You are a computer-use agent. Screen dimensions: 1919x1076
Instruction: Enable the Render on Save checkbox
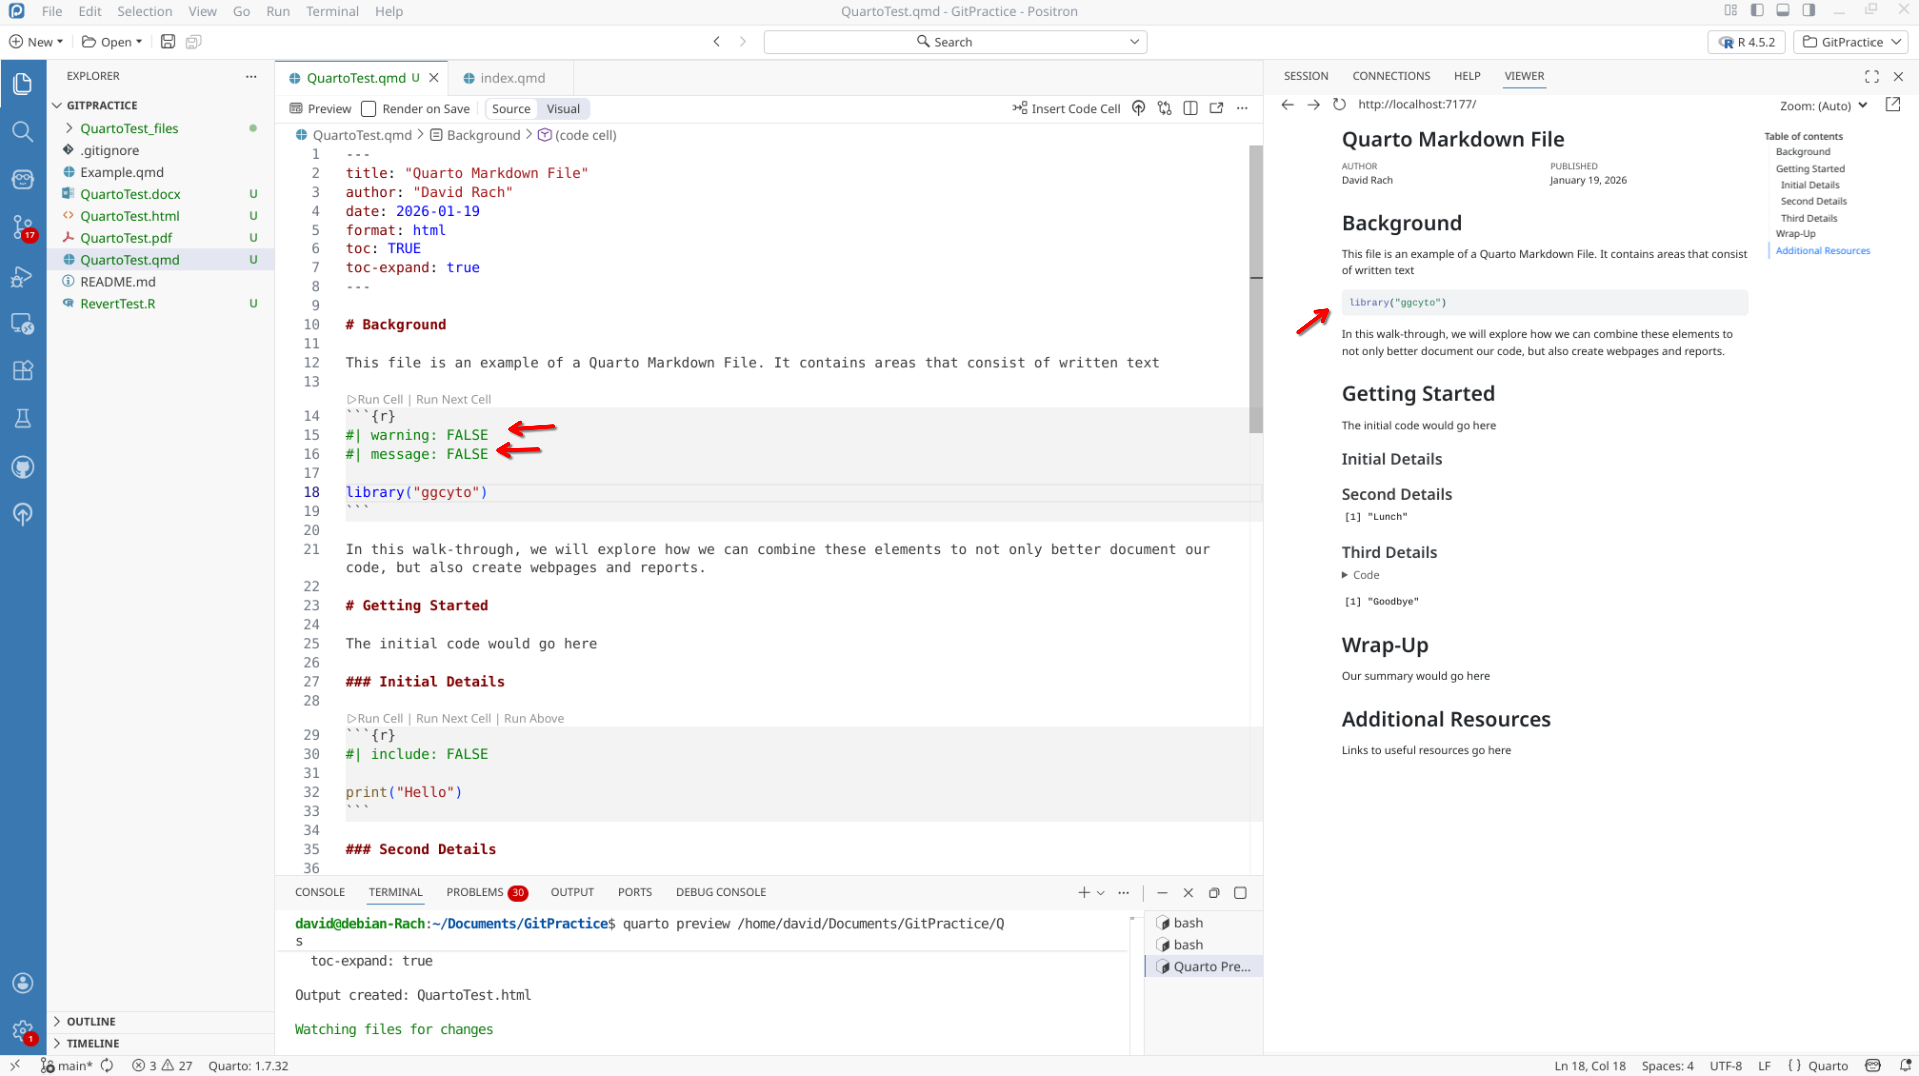point(369,109)
